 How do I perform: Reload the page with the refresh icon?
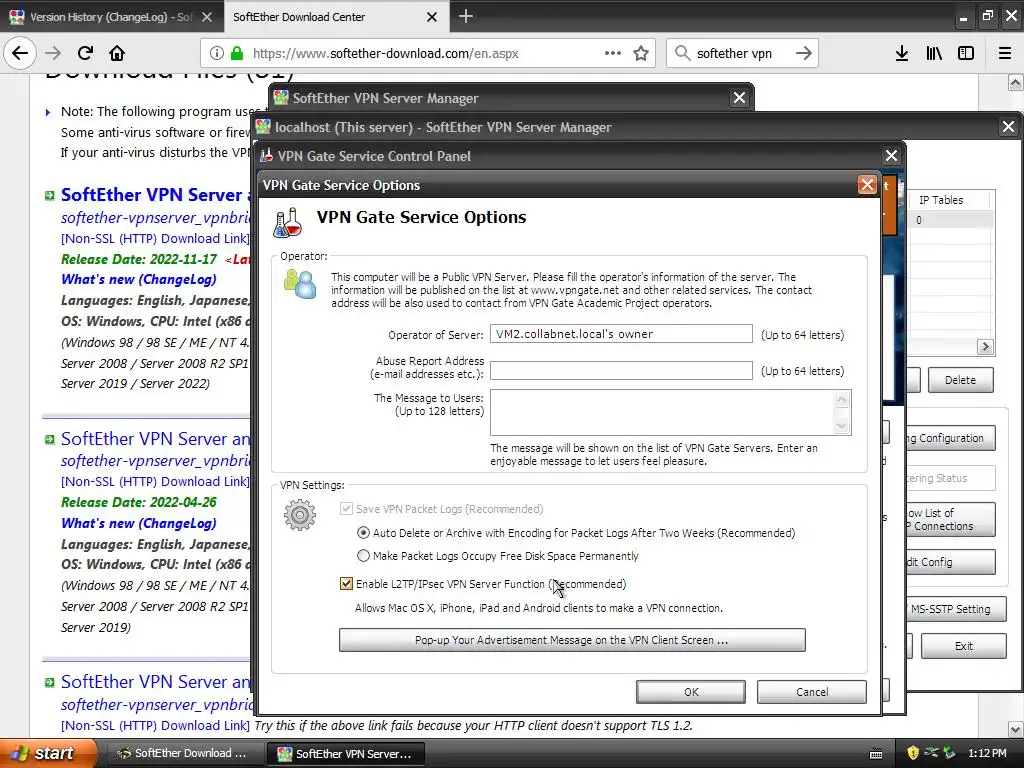pos(85,53)
